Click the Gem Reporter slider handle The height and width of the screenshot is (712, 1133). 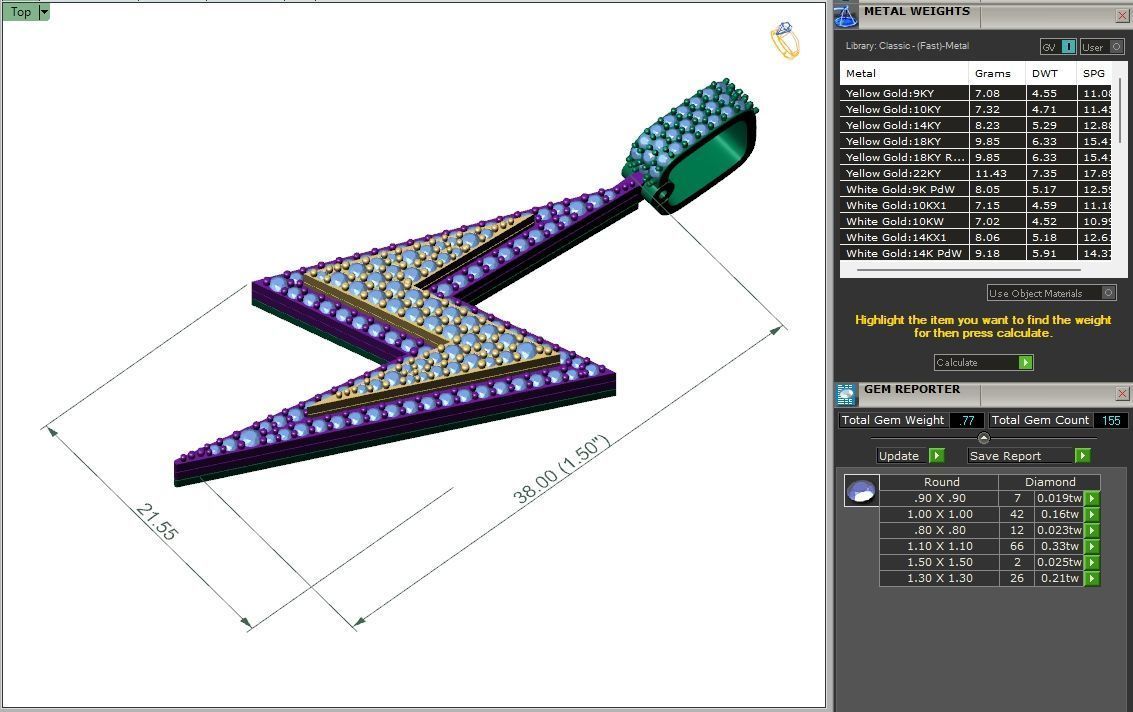(x=983, y=438)
